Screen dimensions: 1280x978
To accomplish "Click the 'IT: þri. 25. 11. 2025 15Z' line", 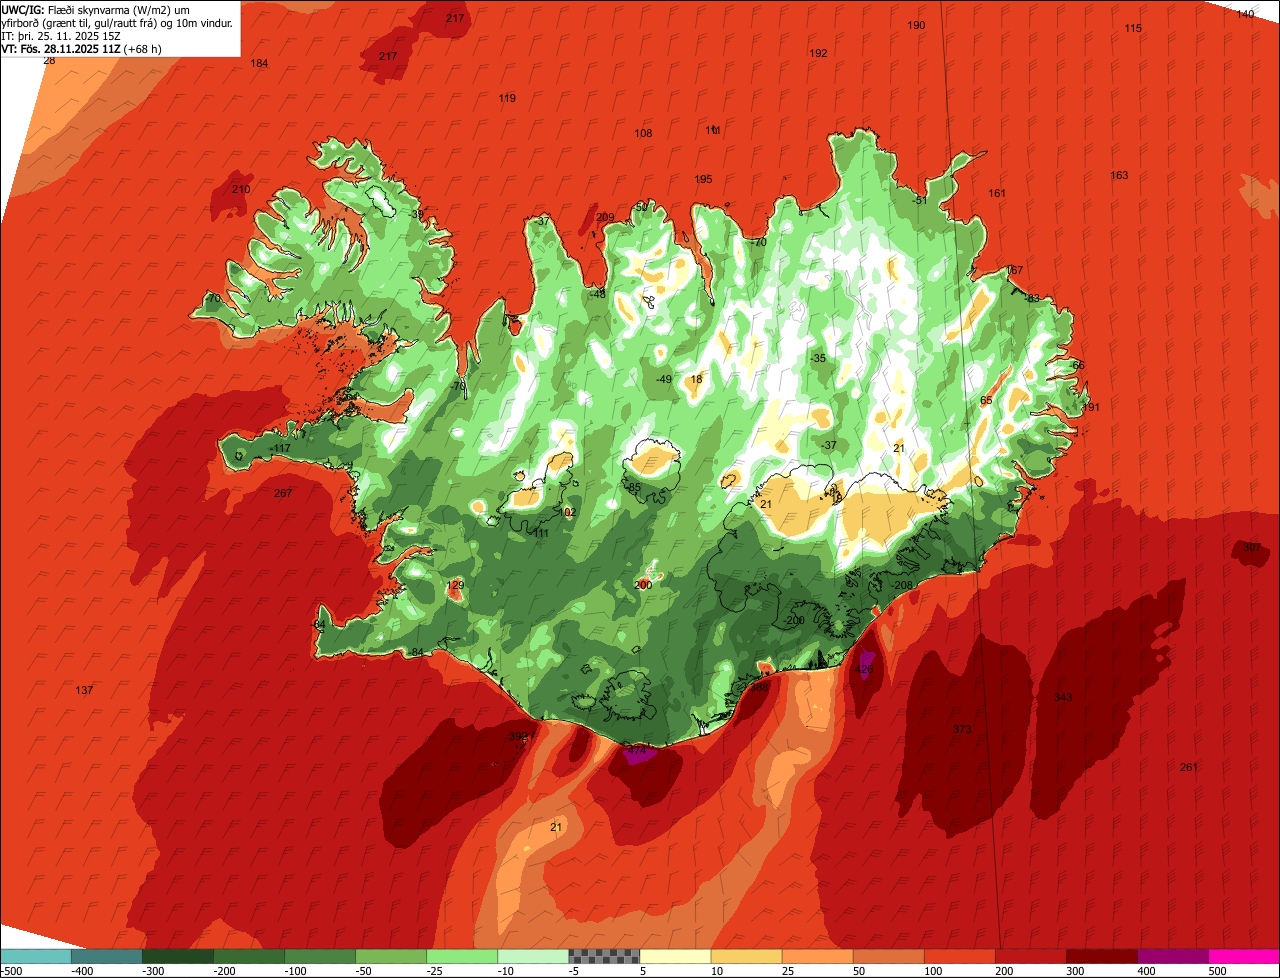I will 62,36.
